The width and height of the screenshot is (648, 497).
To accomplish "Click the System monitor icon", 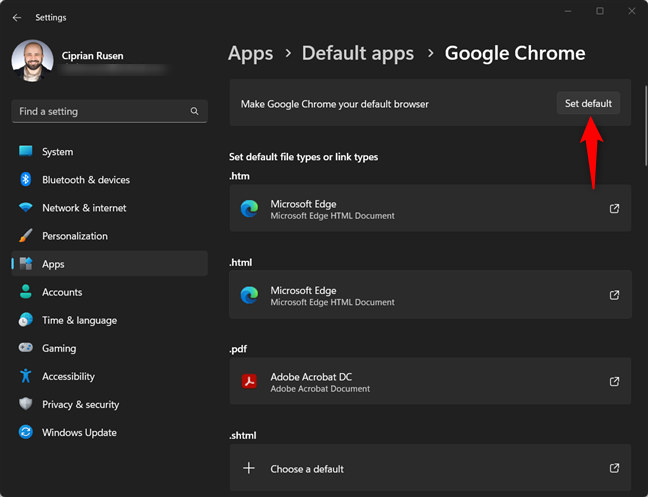I will point(26,151).
